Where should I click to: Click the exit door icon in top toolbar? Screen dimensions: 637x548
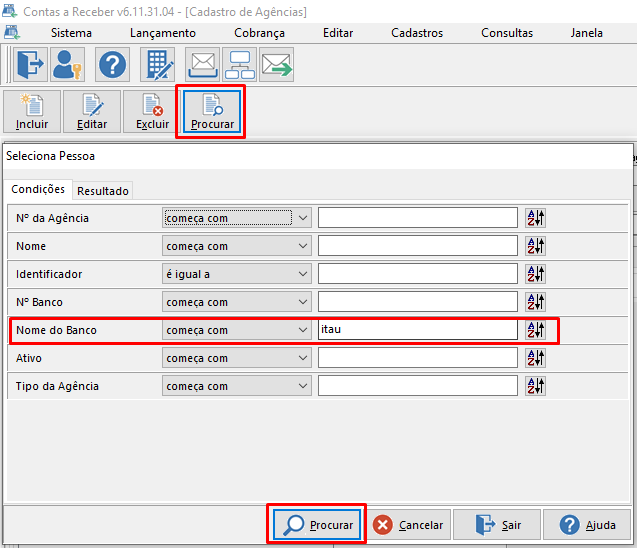pyautogui.click(x=30, y=65)
